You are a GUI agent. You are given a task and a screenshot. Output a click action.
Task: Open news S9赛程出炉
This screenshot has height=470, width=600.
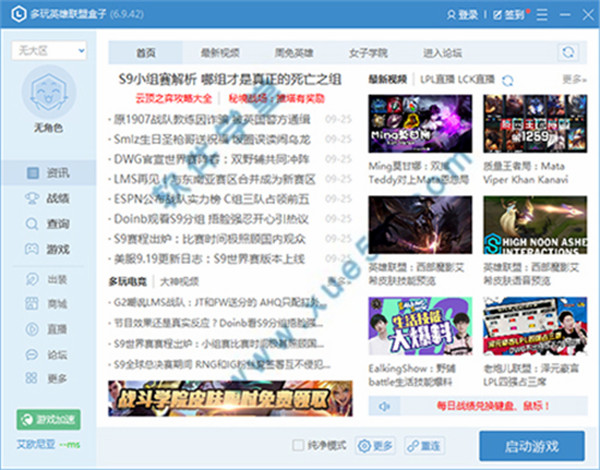click(x=212, y=239)
